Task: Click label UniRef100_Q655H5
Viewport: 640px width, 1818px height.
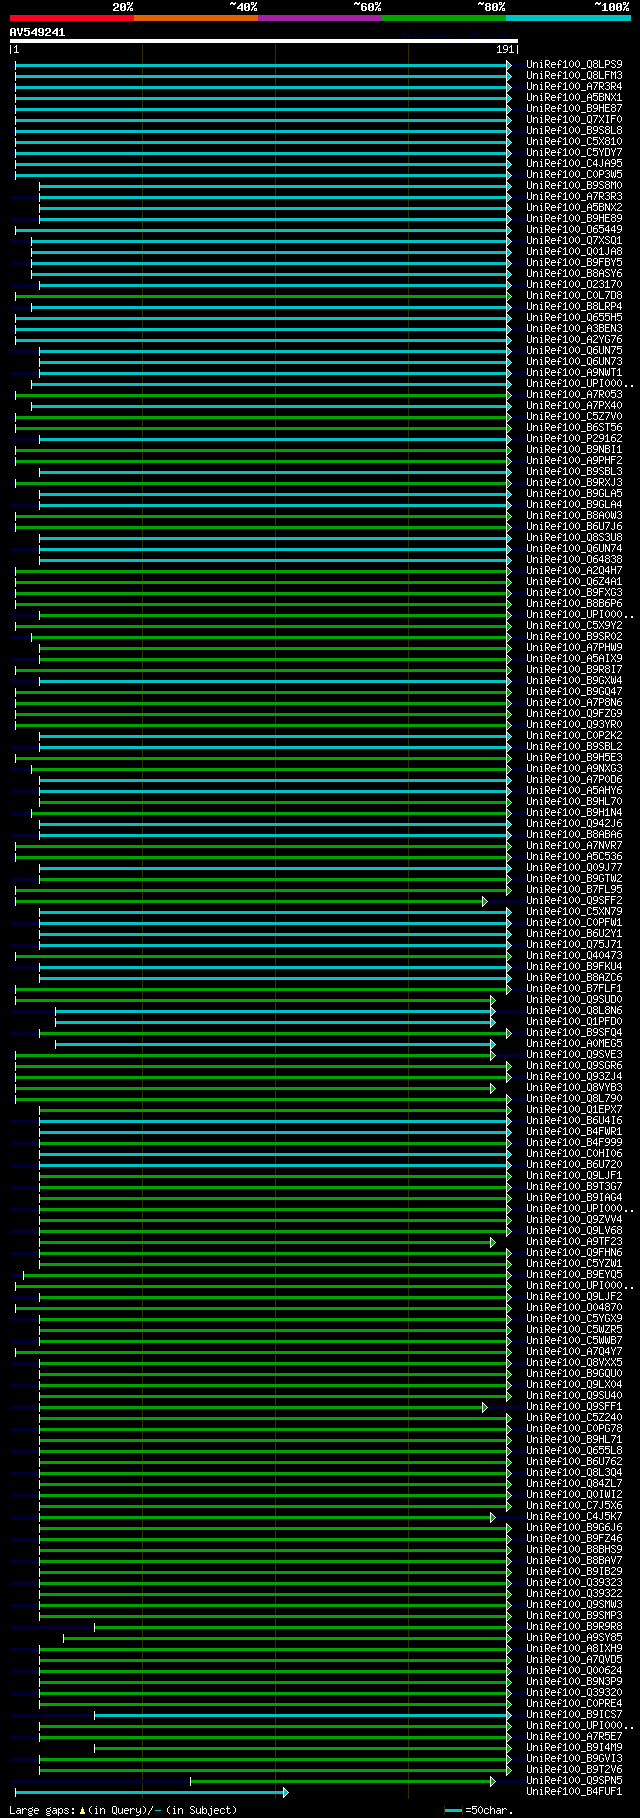Action: click(x=574, y=318)
